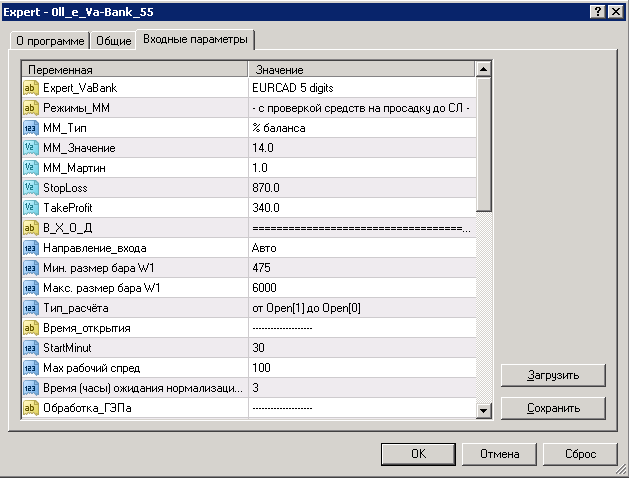Click the string icon beside В_Х_О_Д
Image resolution: width=629 pixels, height=478 pixels.
click(31, 228)
